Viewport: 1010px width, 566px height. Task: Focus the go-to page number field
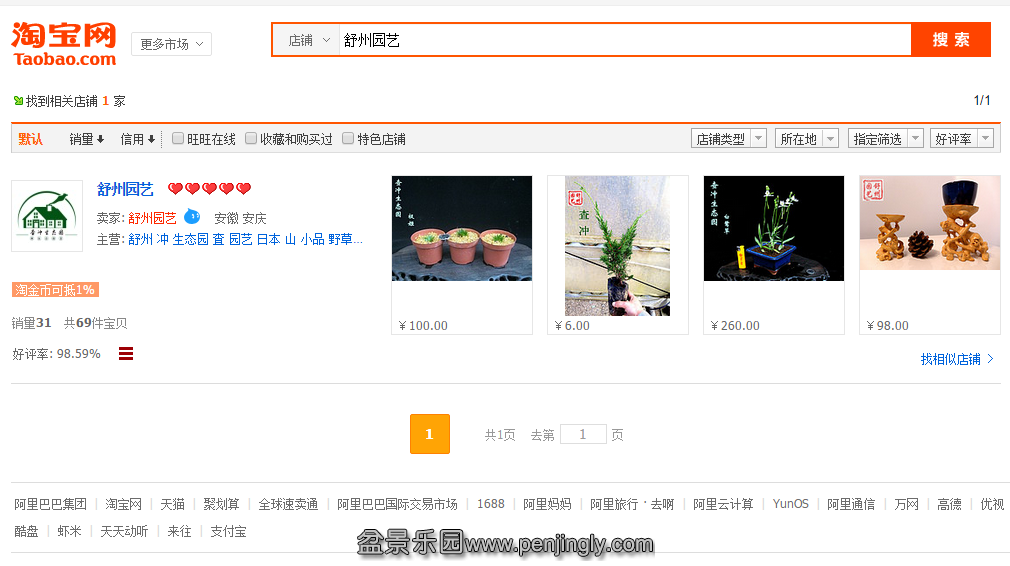tap(583, 434)
